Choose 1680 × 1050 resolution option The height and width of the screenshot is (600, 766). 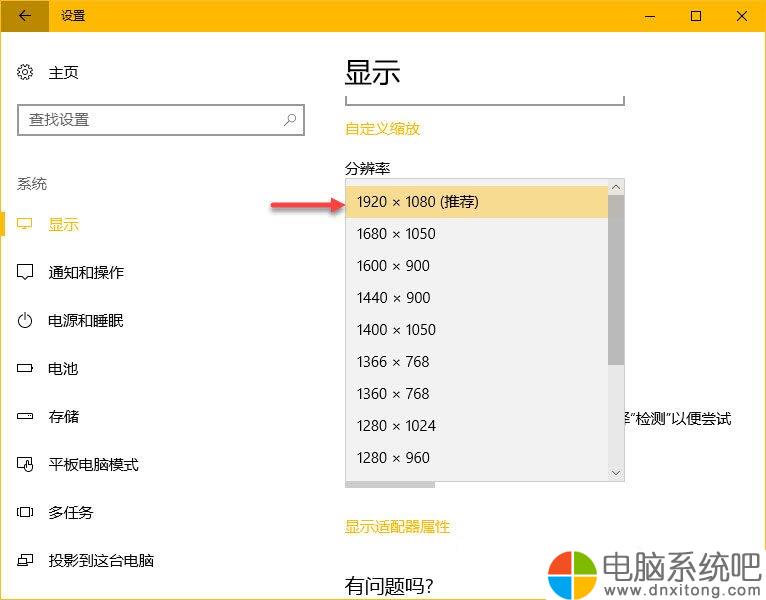(x=476, y=234)
